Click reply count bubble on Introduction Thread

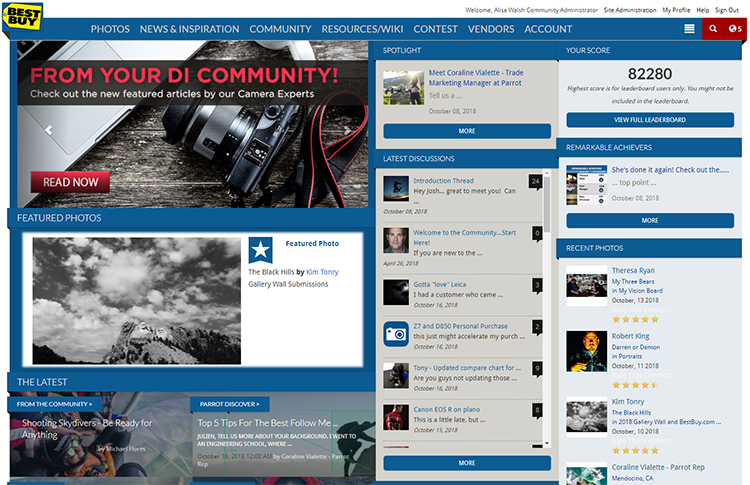click(535, 182)
